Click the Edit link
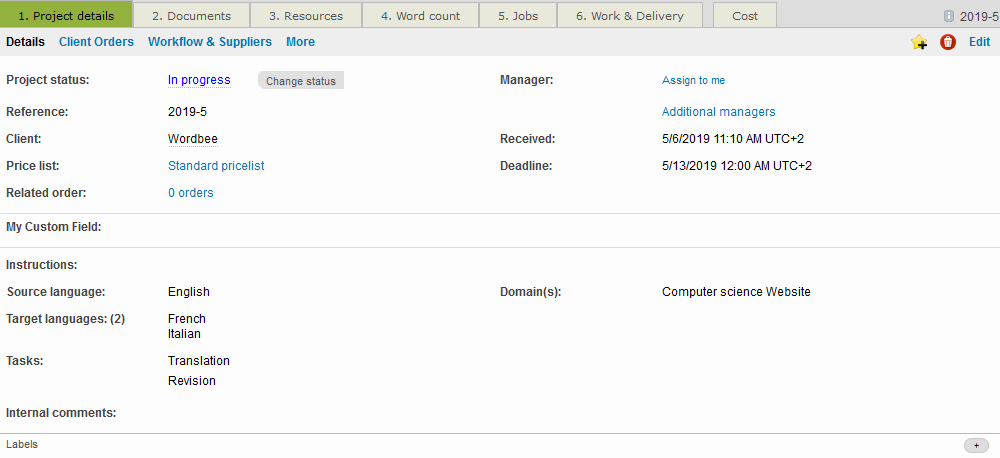Viewport: 1000px width, 458px height. [979, 42]
